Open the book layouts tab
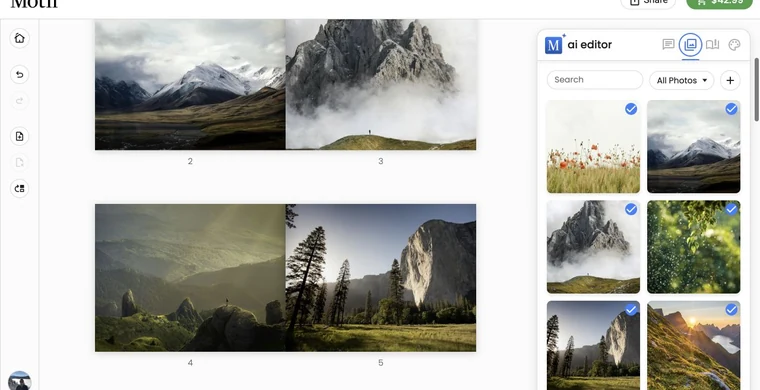The width and height of the screenshot is (760, 390). [712, 45]
